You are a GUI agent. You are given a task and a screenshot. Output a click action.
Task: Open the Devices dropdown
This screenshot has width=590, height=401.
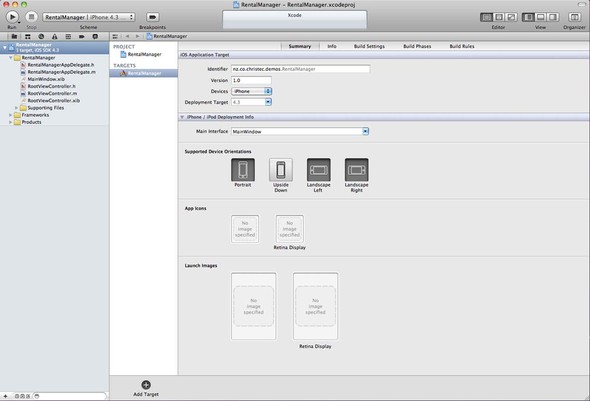(x=251, y=91)
